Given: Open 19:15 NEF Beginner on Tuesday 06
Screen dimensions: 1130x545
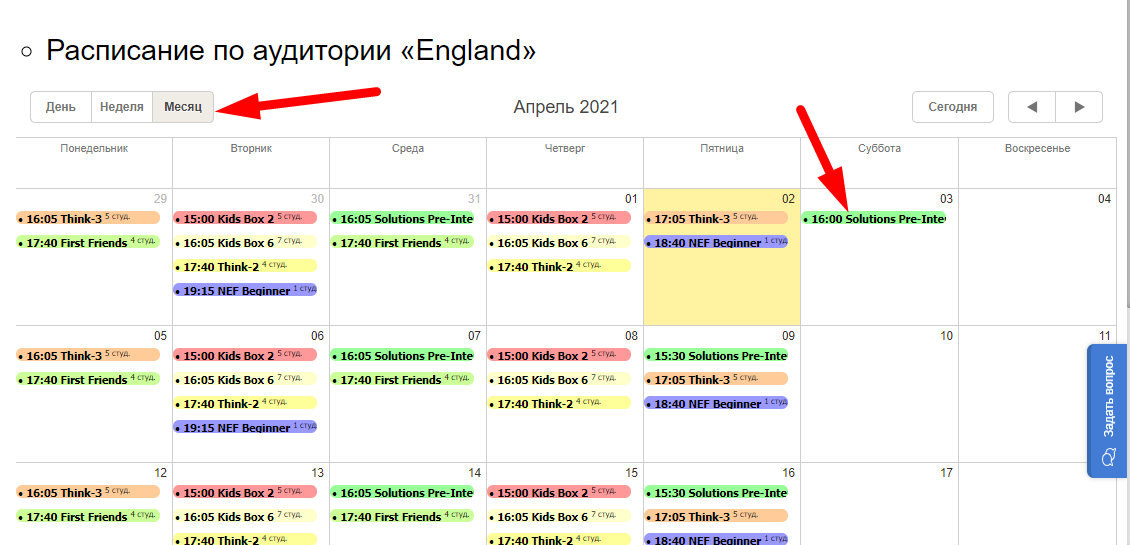Looking at the screenshot, I should click(245, 427).
